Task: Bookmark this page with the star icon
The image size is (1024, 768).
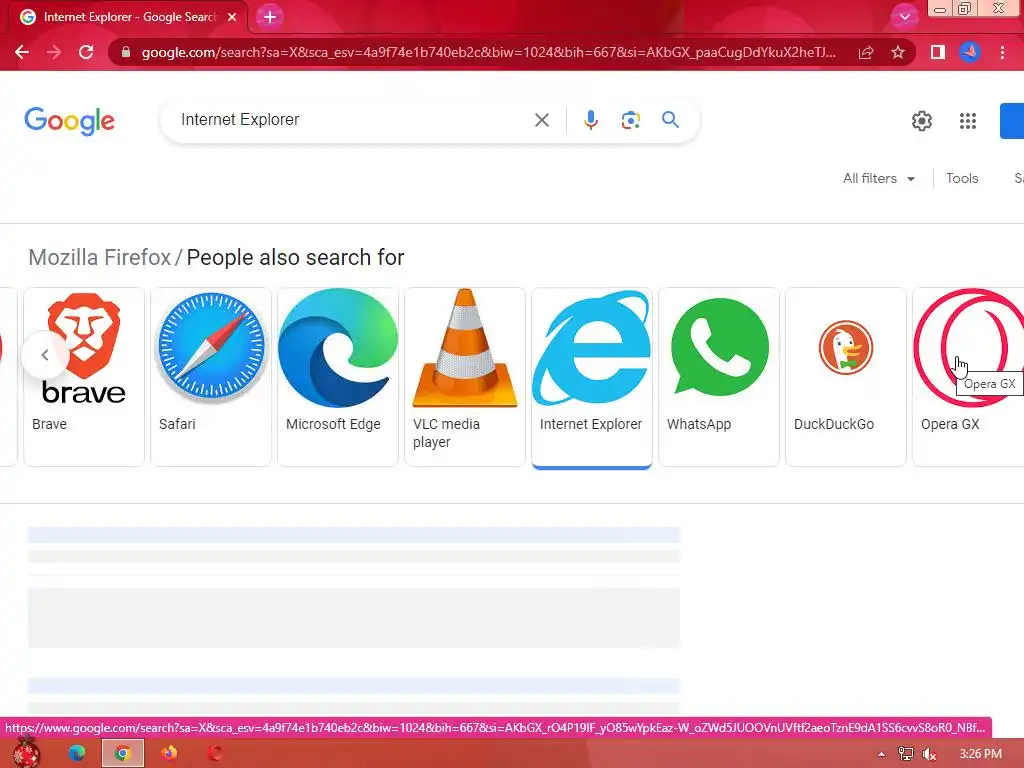Action: [898, 52]
